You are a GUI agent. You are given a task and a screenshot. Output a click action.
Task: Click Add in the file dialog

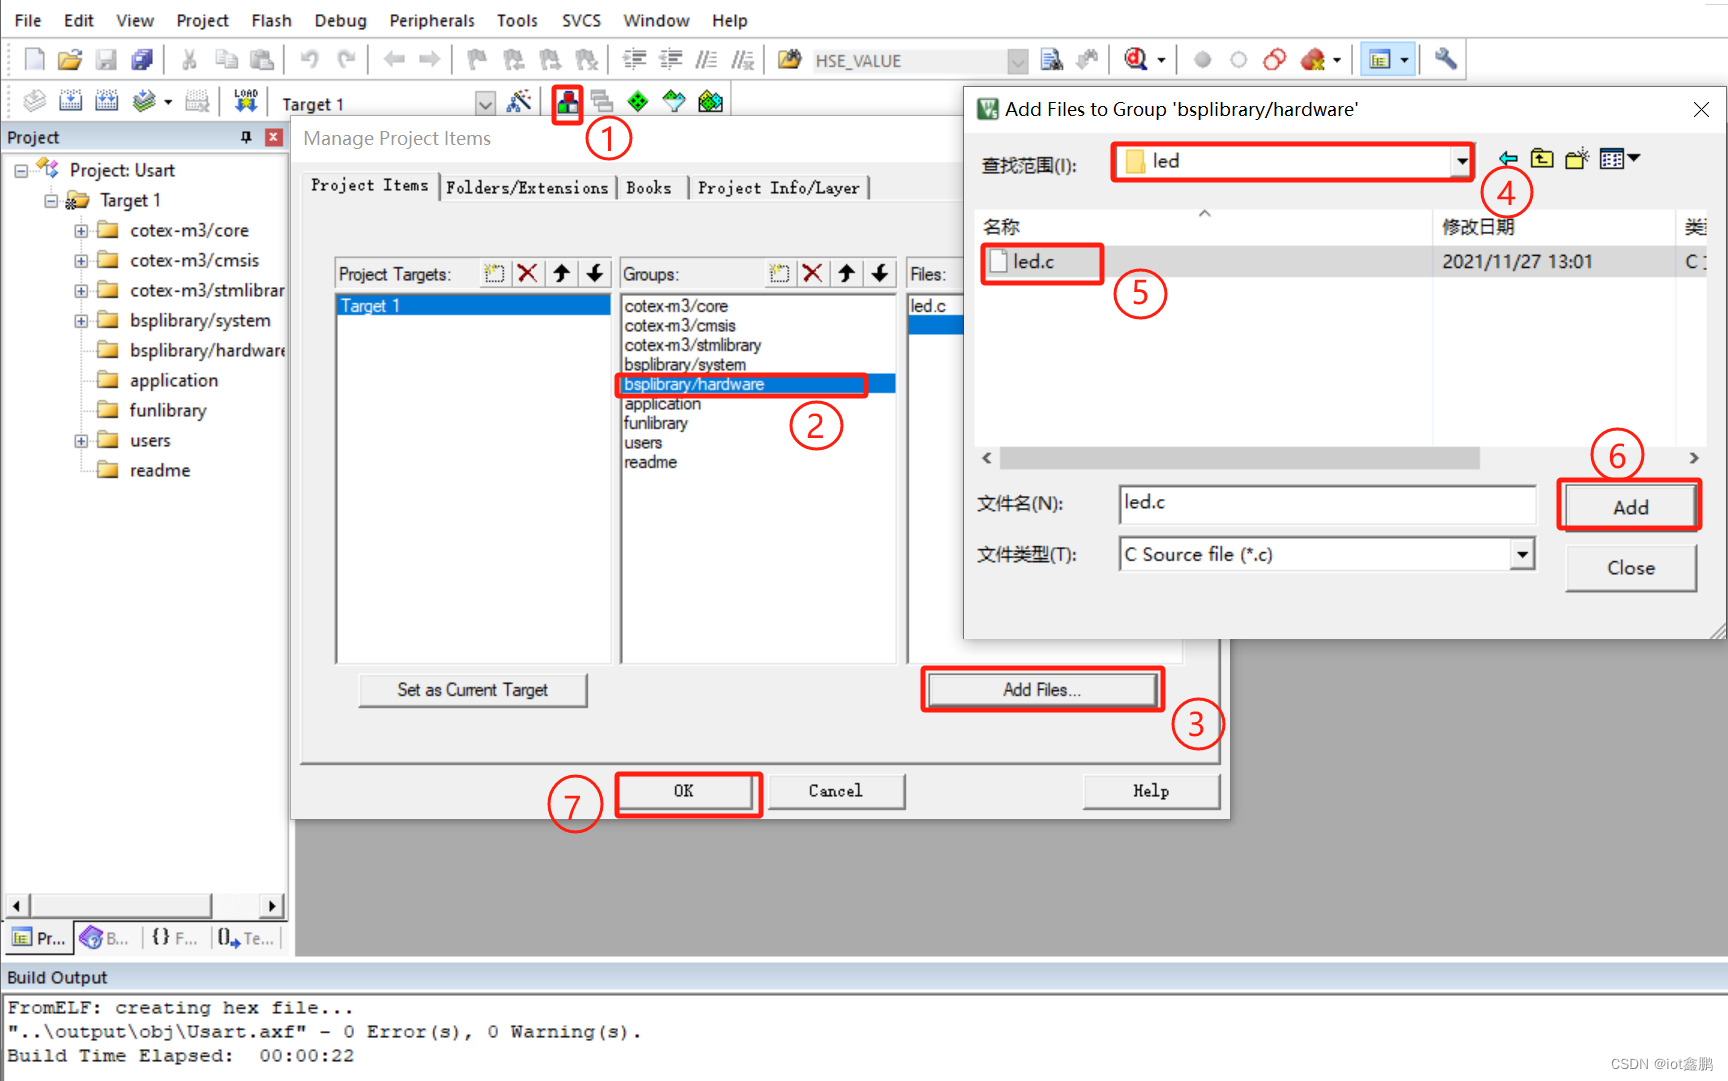pos(1630,507)
